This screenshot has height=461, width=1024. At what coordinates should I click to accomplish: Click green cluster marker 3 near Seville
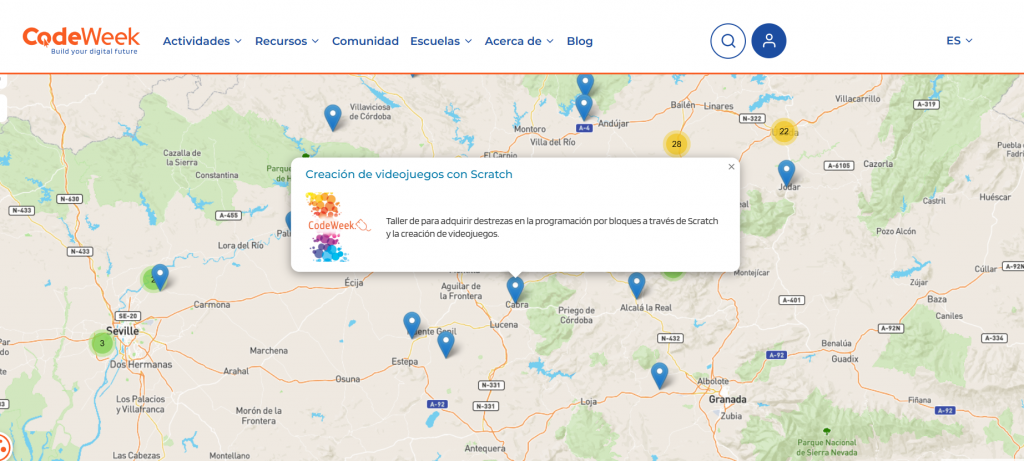[101, 343]
